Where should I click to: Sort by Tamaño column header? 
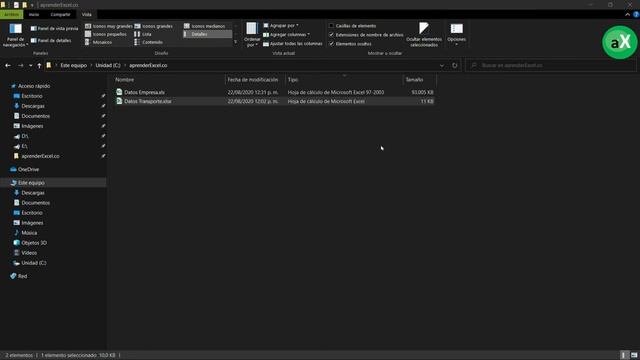[x=420, y=80]
